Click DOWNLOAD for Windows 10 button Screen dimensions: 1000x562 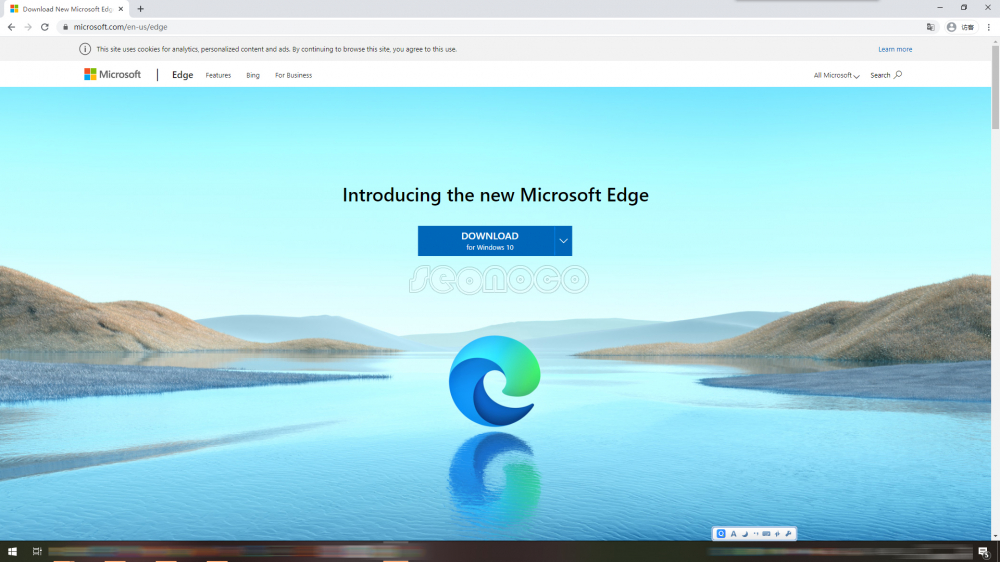tap(486, 241)
